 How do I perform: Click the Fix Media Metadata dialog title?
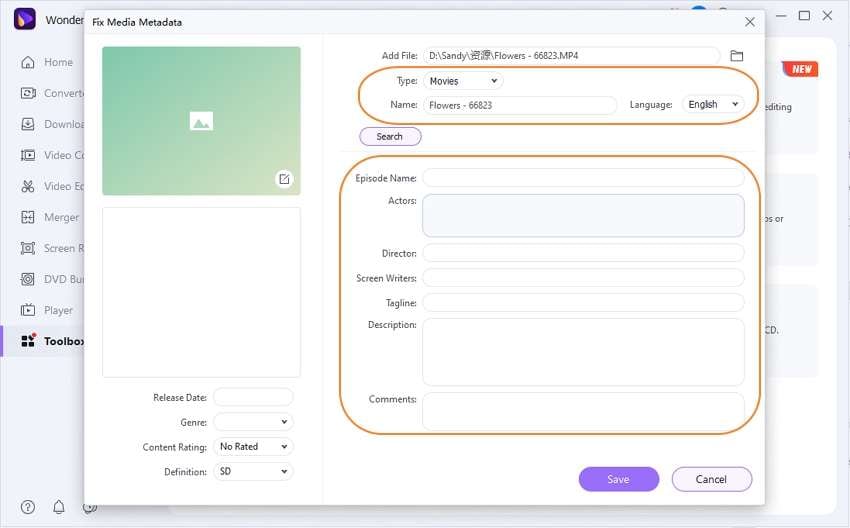[x=137, y=22]
